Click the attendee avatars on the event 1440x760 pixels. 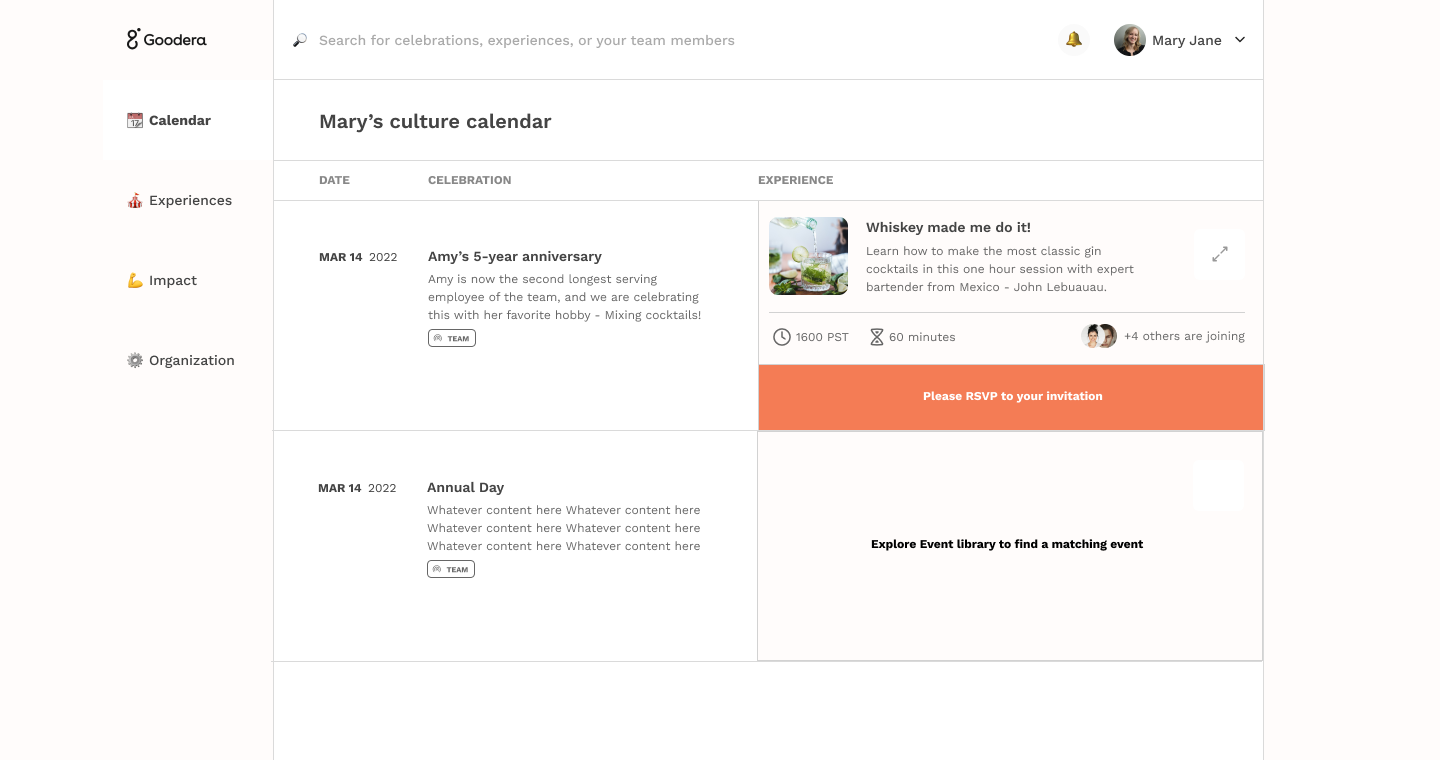[x=1099, y=336]
